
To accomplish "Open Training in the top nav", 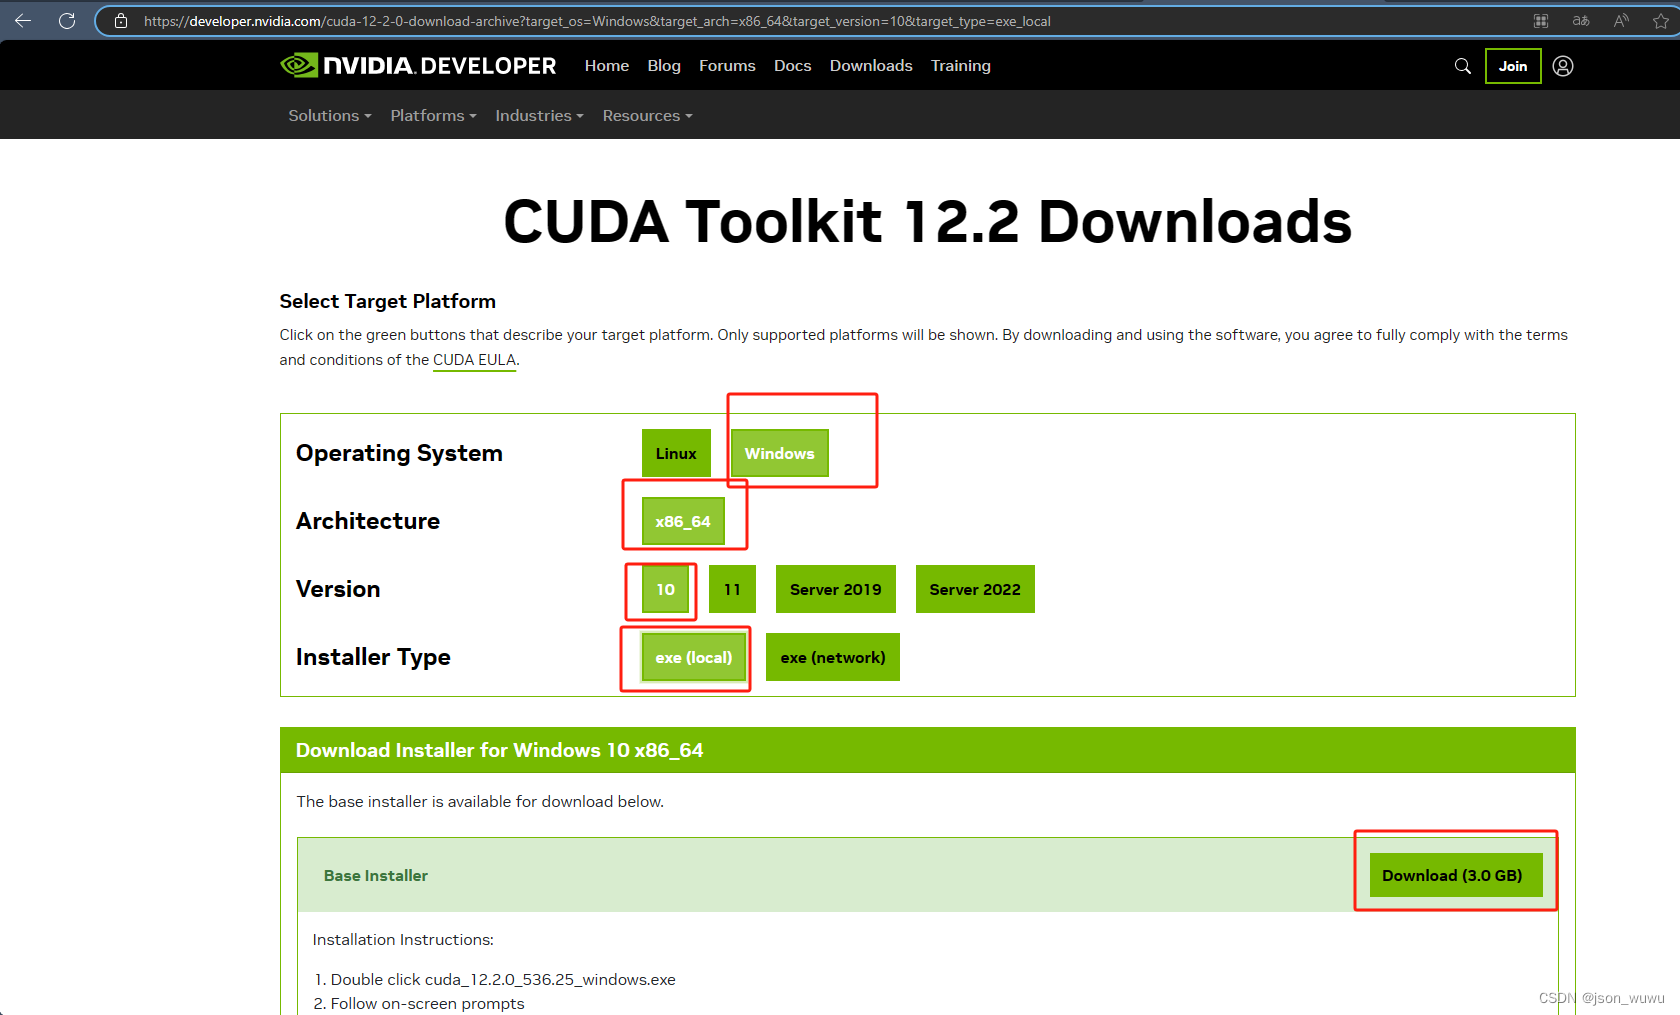I will click(x=961, y=66).
